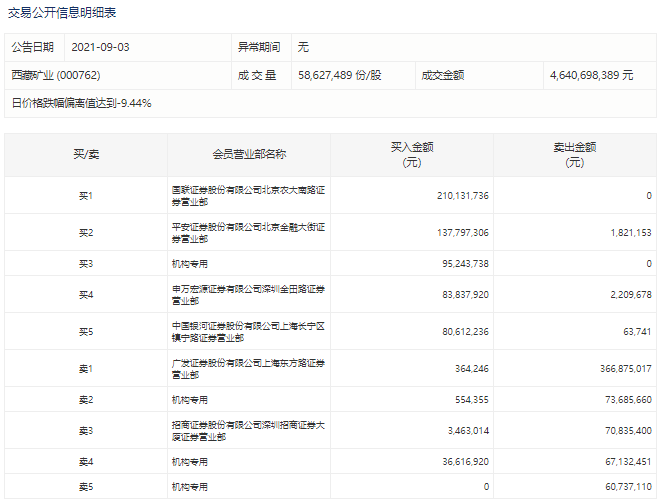This screenshot has height=499, width=662.
Task: Select buy amount 83,837,920
Action: click(x=465, y=295)
